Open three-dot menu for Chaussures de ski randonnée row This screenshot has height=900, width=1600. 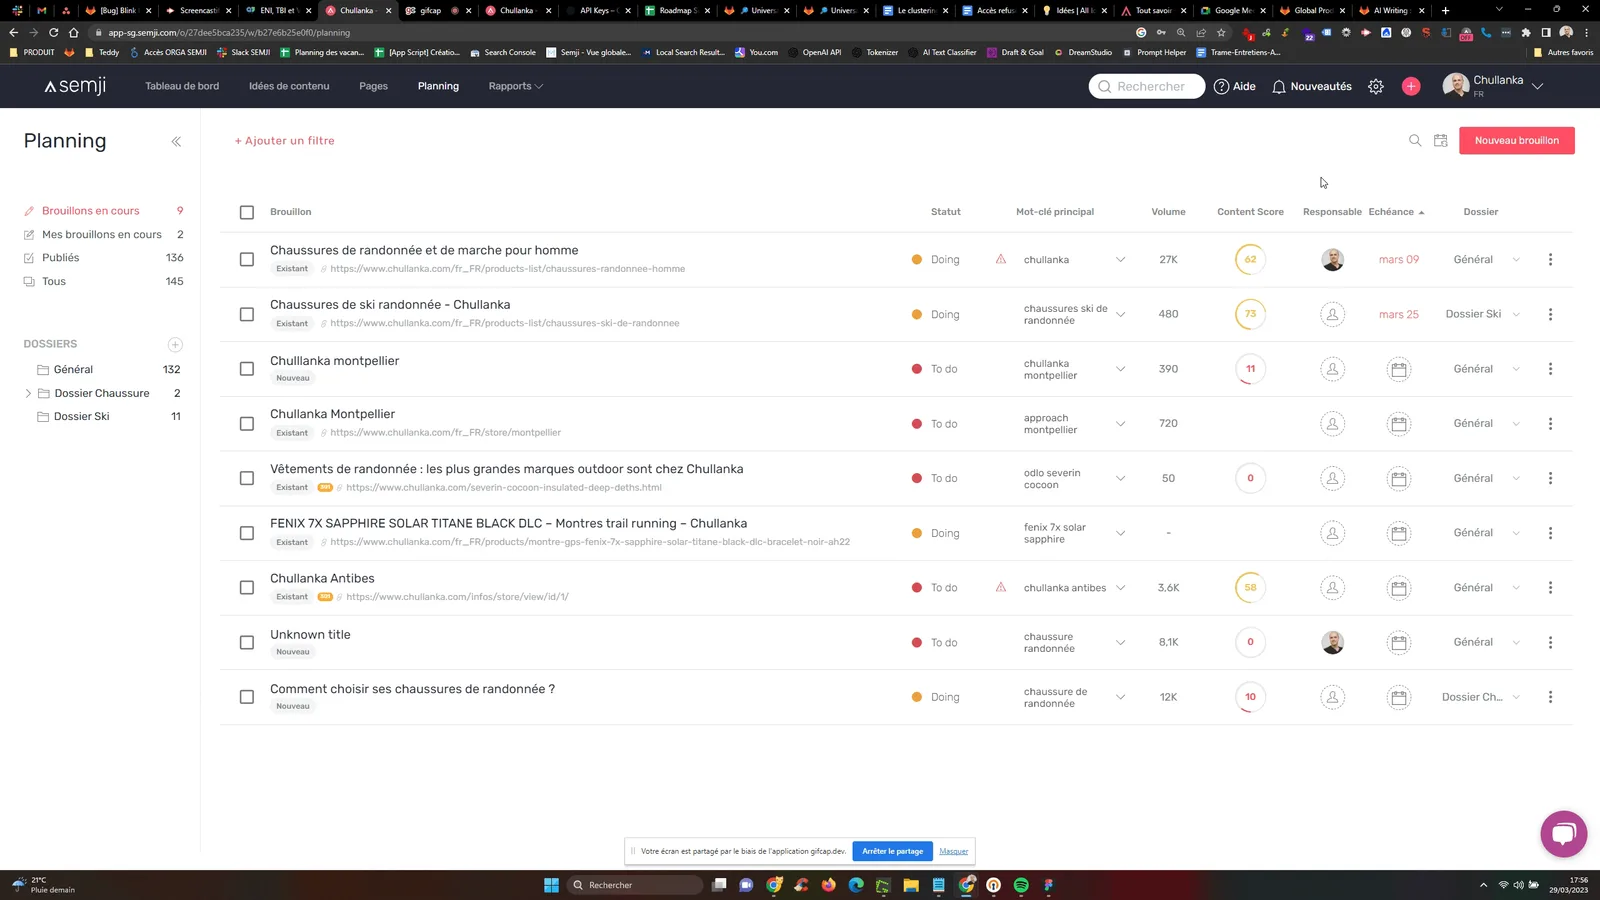point(1550,314)
